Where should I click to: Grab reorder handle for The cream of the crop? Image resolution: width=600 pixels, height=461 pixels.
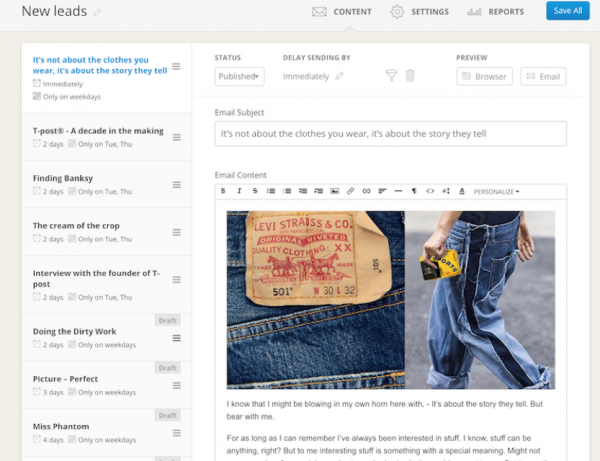pyautogui.click(x=176, y=232)
